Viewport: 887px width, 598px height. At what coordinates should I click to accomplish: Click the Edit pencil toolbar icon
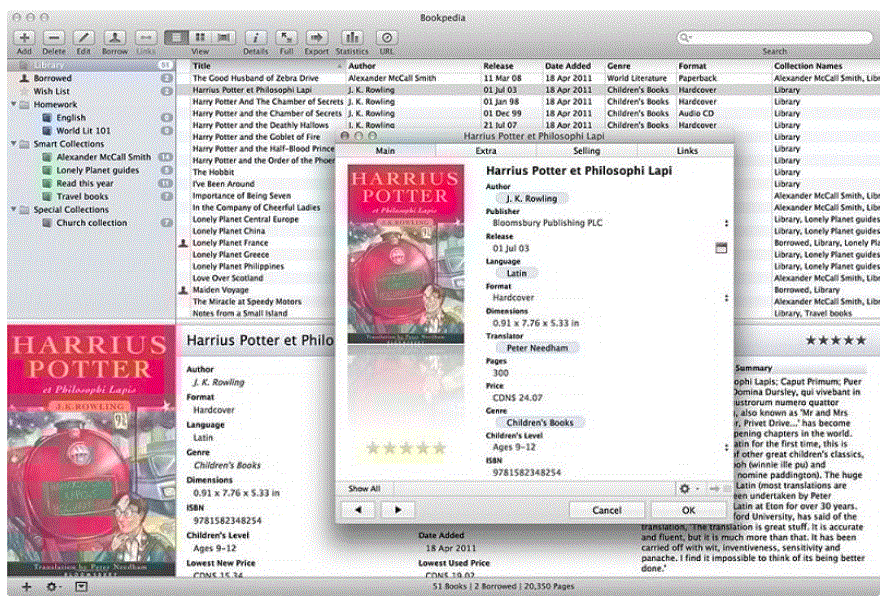[84, 38]
